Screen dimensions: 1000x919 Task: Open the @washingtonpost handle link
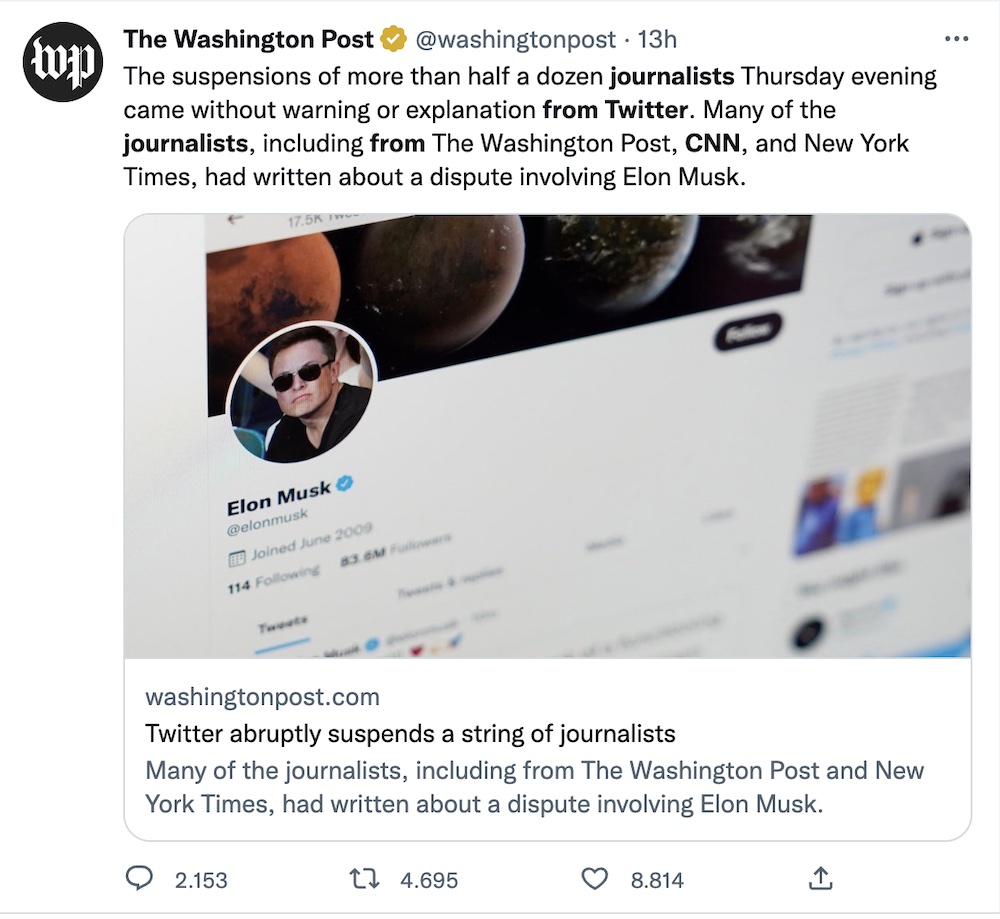tap(514, 40)
